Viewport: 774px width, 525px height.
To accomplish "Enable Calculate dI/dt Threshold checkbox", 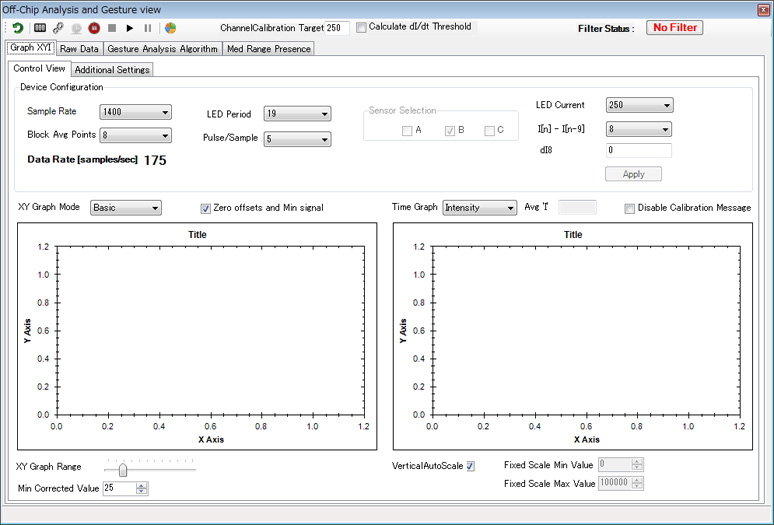I will pyautogui.click(x=361, y=28).
